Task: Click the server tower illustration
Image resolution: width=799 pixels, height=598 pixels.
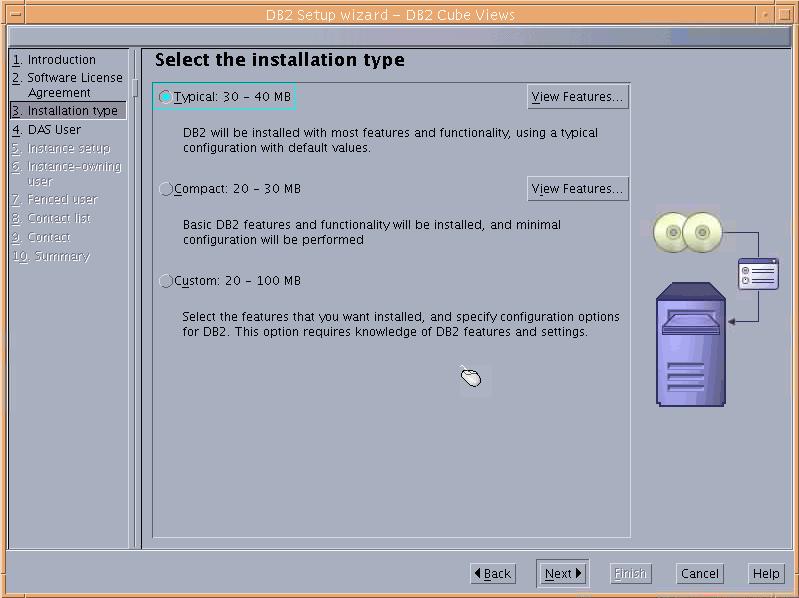Action: pyautogui.click(x=691, y=344)
